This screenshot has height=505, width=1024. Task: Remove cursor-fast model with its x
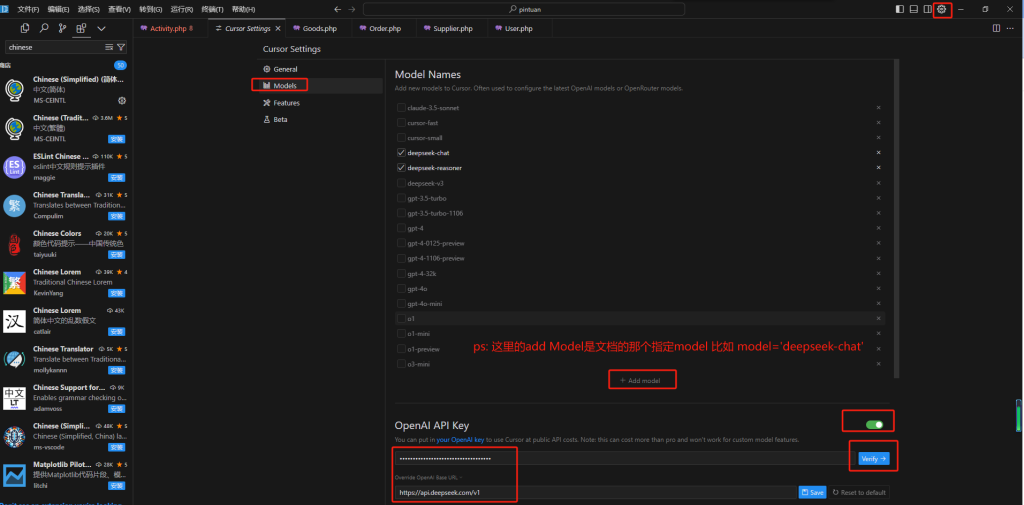(878, 122)
